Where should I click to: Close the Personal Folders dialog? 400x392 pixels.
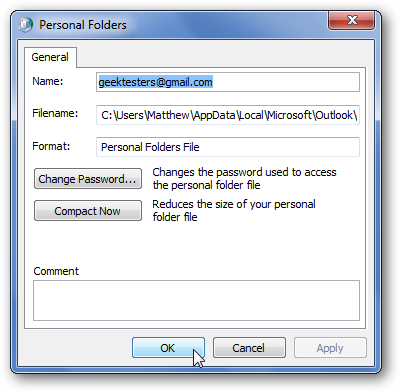click(352, 20)
